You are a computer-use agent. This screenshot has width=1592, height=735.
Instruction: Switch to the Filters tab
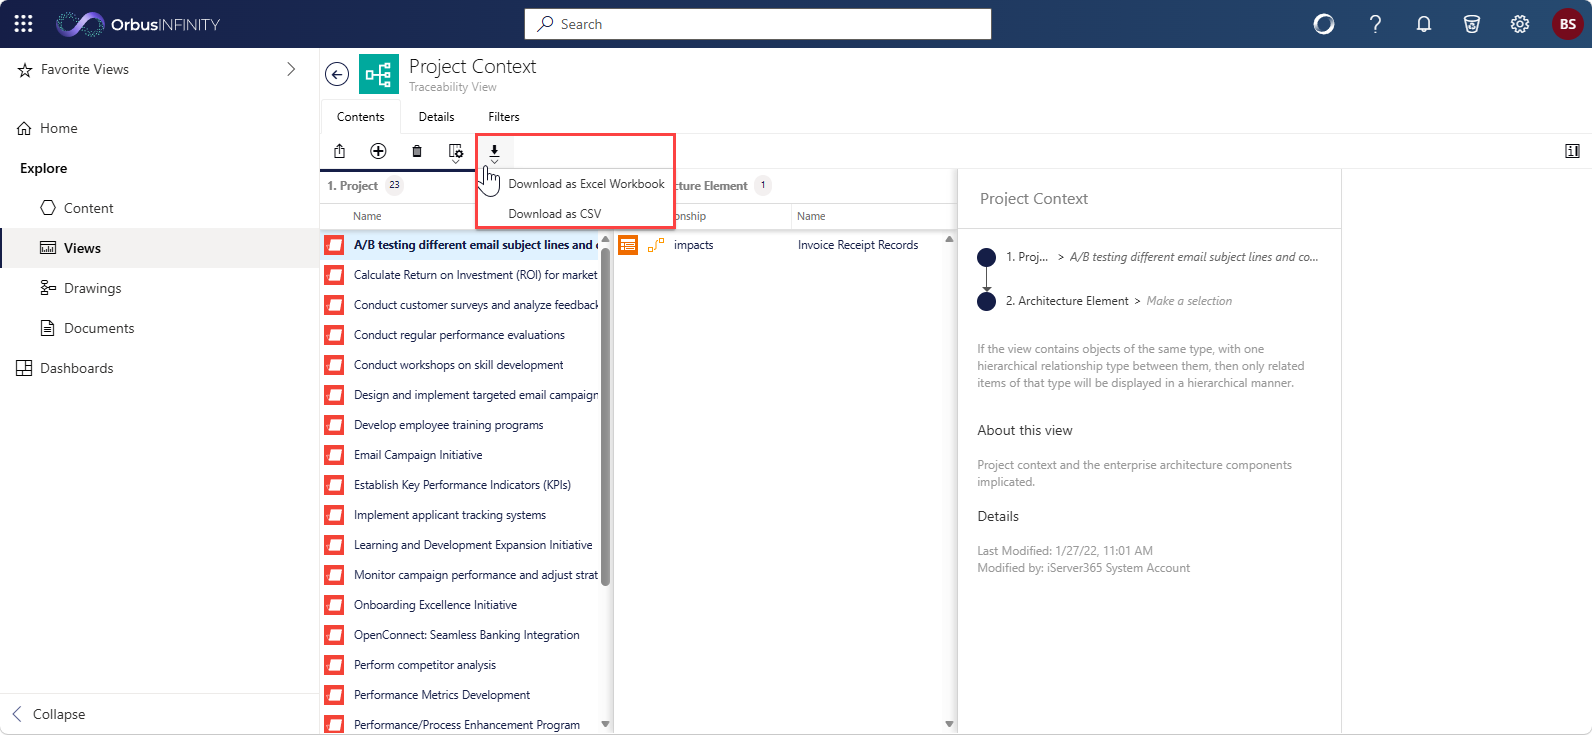point(504,117)
